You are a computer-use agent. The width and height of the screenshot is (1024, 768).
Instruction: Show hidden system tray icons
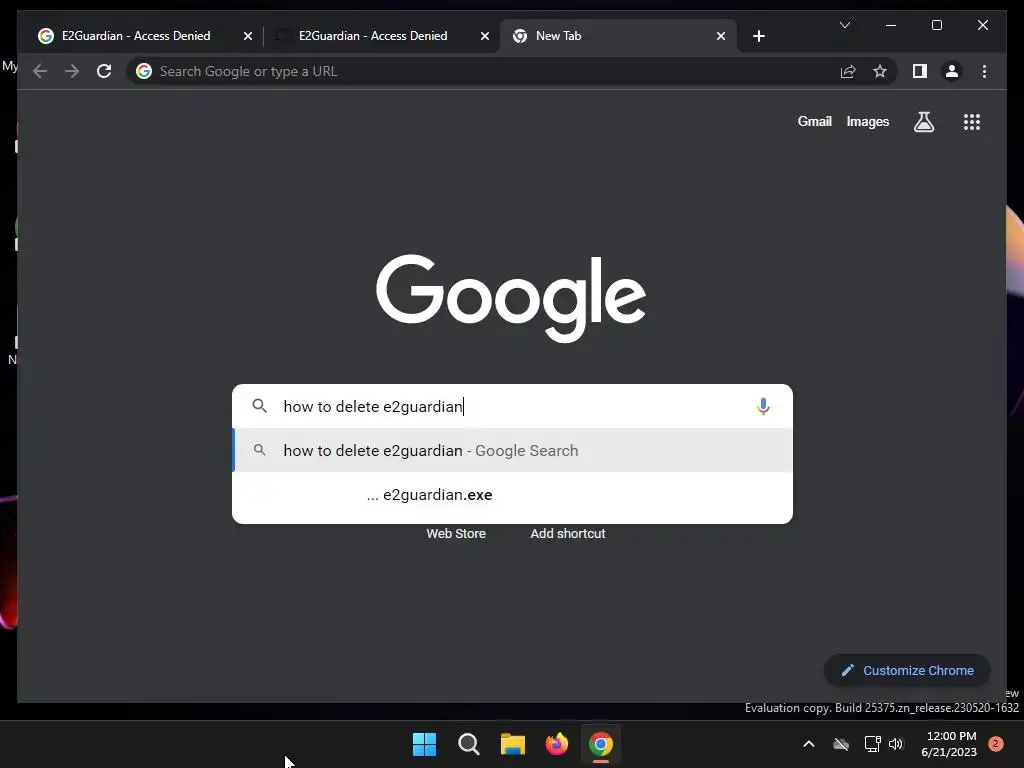[808, 744]
